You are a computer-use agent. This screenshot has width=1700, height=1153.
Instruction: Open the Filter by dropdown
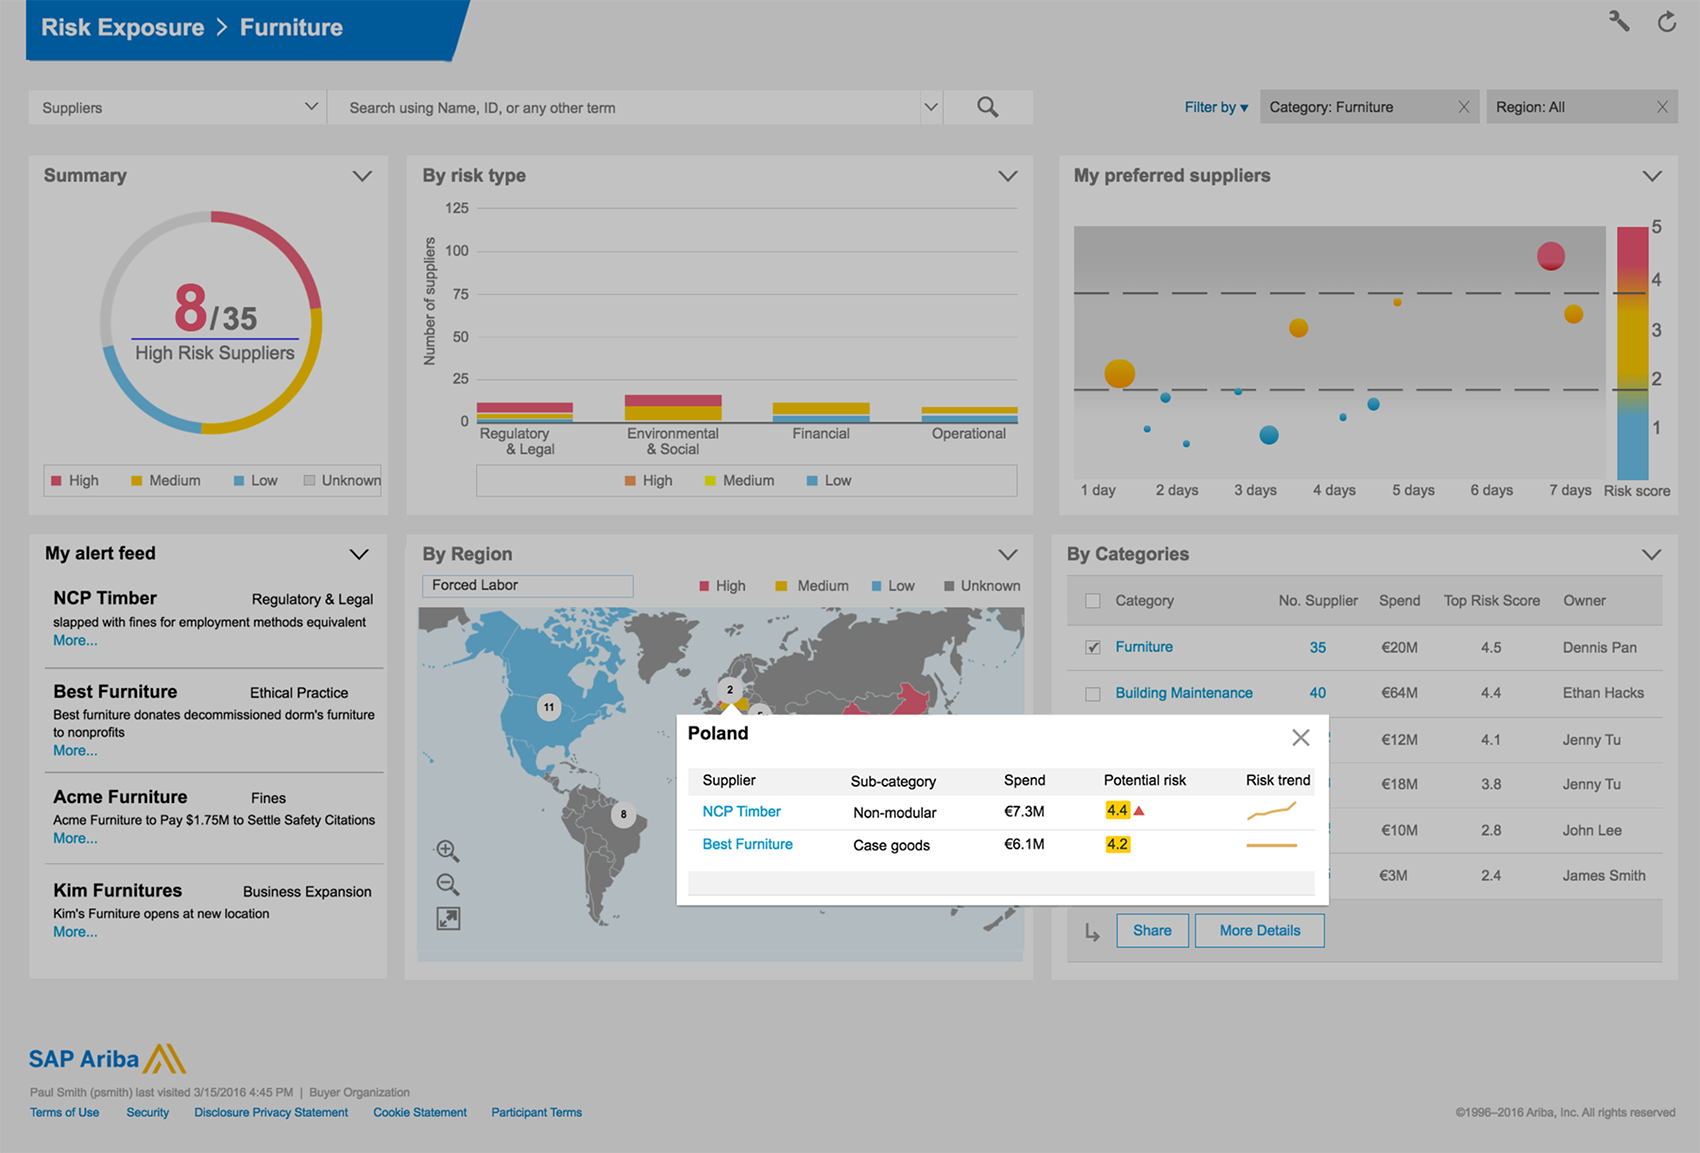pyautogui.click(x=1215, y=107)
